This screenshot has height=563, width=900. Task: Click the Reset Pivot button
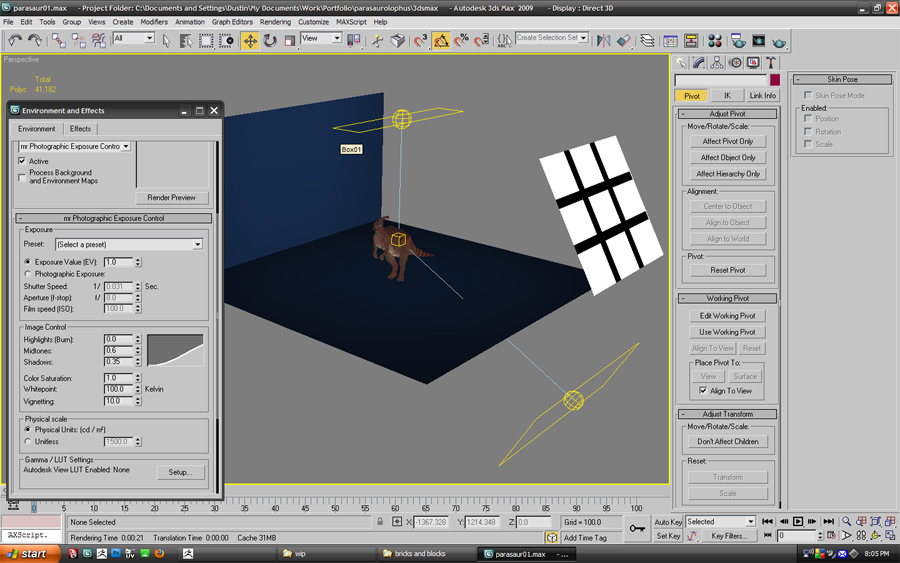click(x=728, y=270)
